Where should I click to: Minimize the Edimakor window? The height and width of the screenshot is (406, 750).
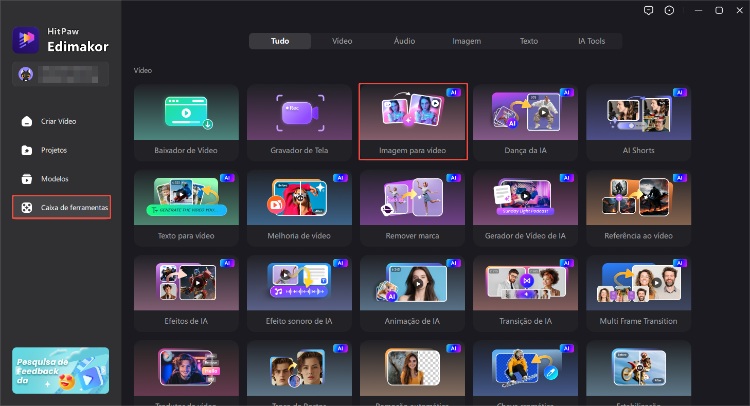coord(698,11)
